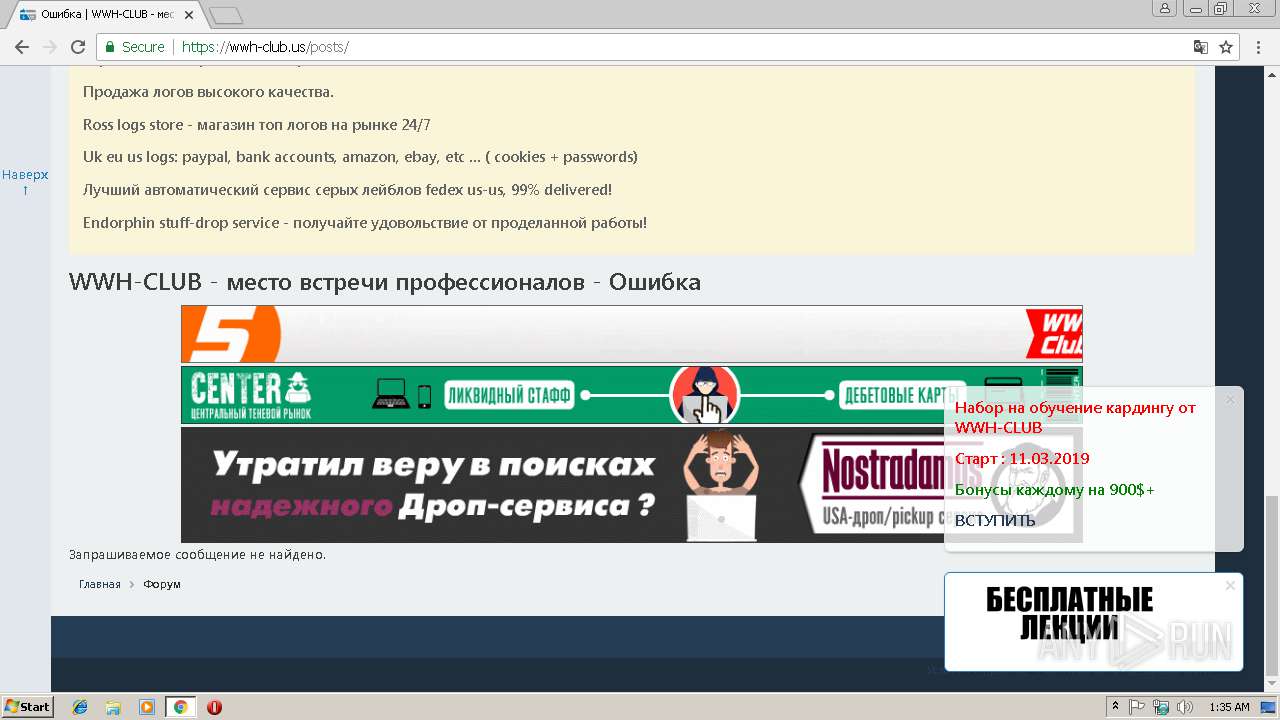Image resolution: width=1280 pixels, height=720 pixels.
Task: Click the scrollbar up arrow
Action: [x=1271, y=74]
